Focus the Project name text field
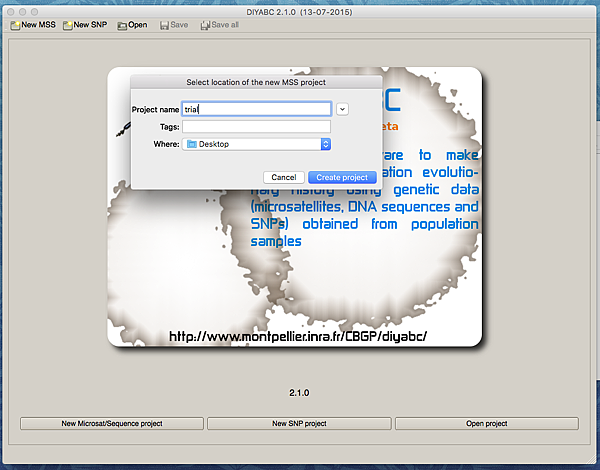Screen dimensions: 600x470 [256, 109]
